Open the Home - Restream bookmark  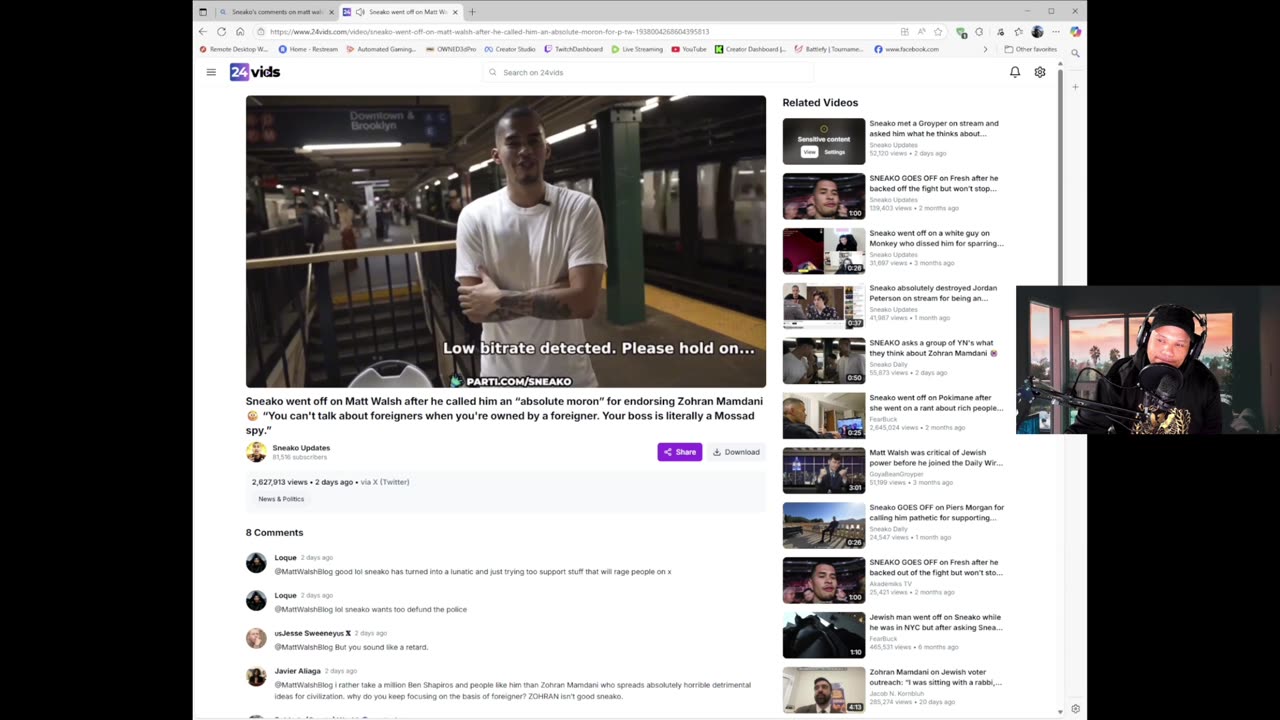coord(308,49)
